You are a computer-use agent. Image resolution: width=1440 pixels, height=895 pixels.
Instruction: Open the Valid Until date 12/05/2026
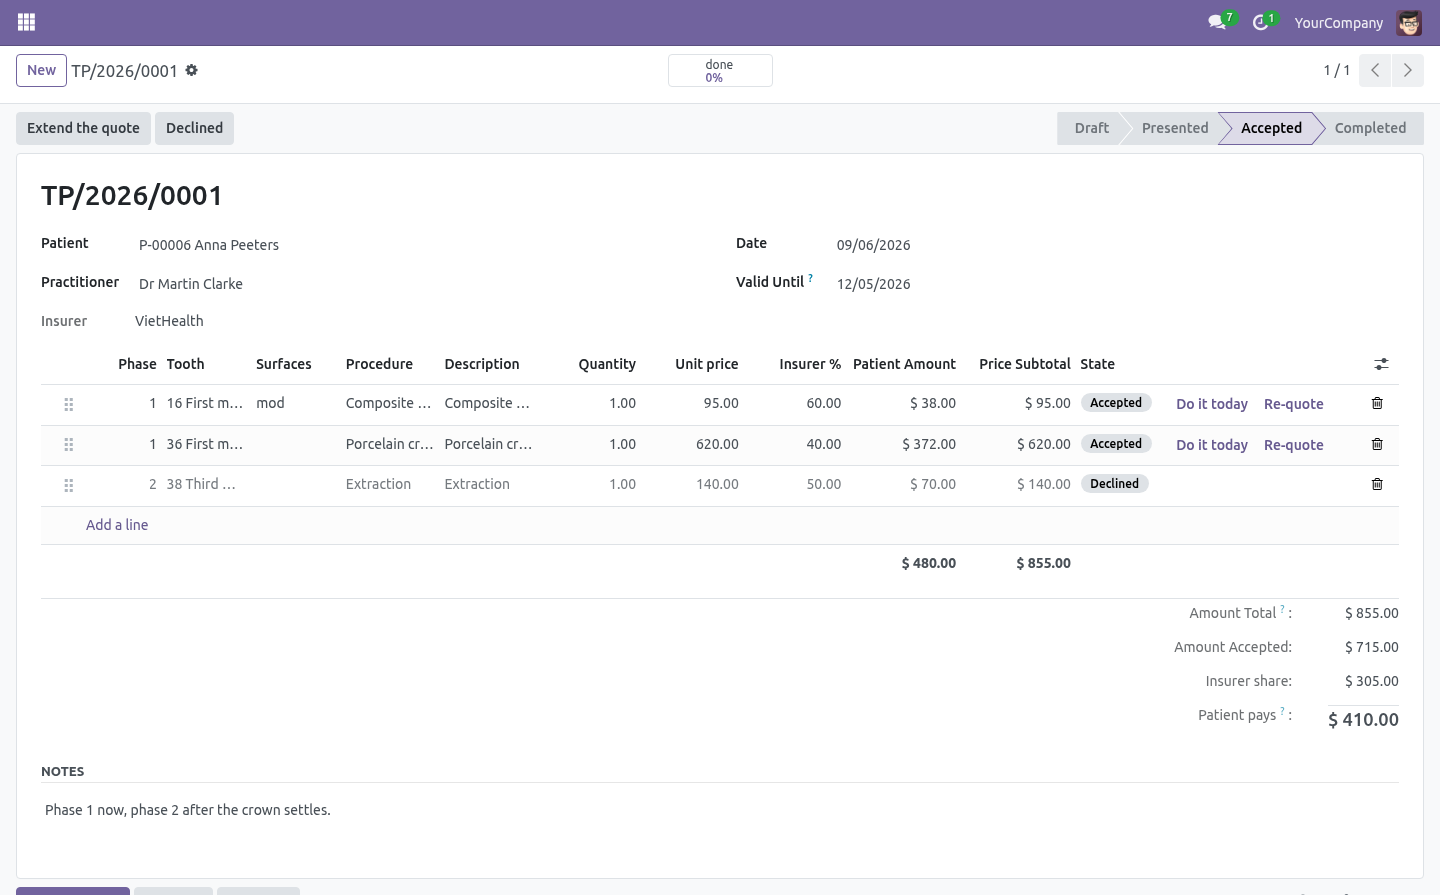point(873,284)
